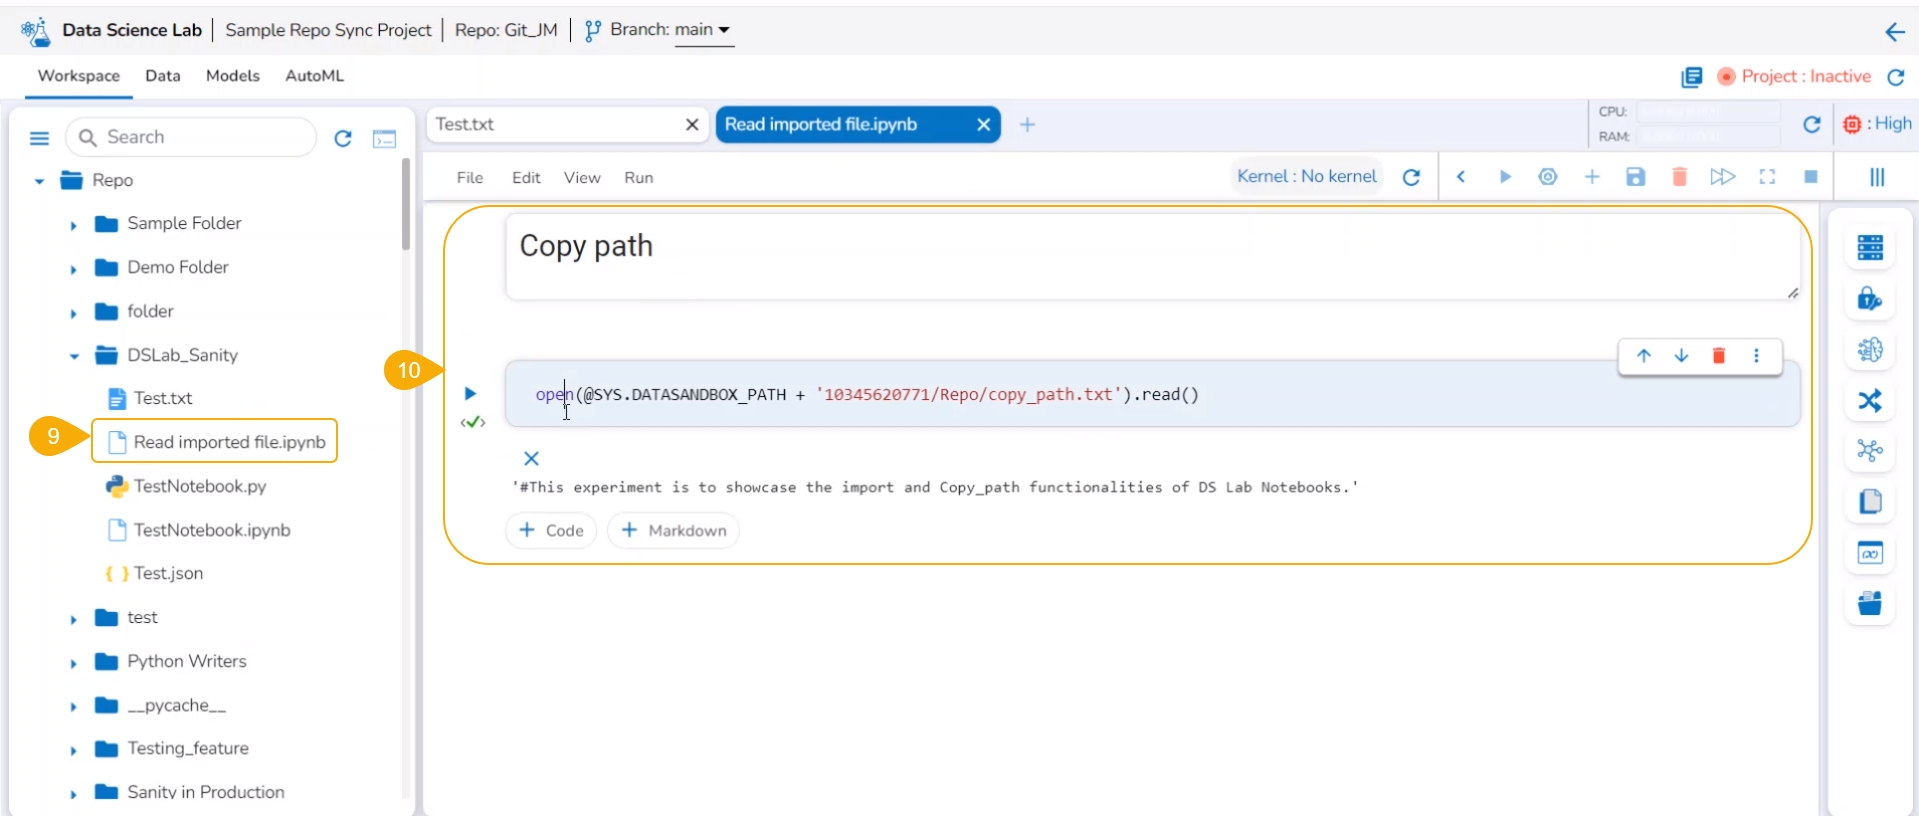Image resolution: width=1919 pixels, height=816 pixels.
Task: Toggle the hamburger menu in the sidebar
Action: tap(39, 138)
